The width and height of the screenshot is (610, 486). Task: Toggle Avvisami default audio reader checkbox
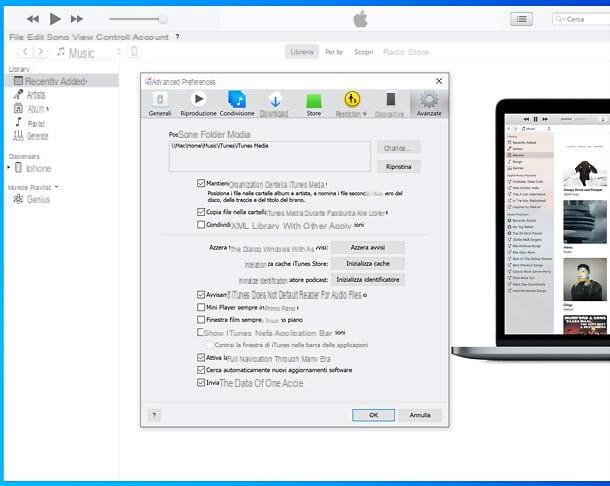(201, 295)
